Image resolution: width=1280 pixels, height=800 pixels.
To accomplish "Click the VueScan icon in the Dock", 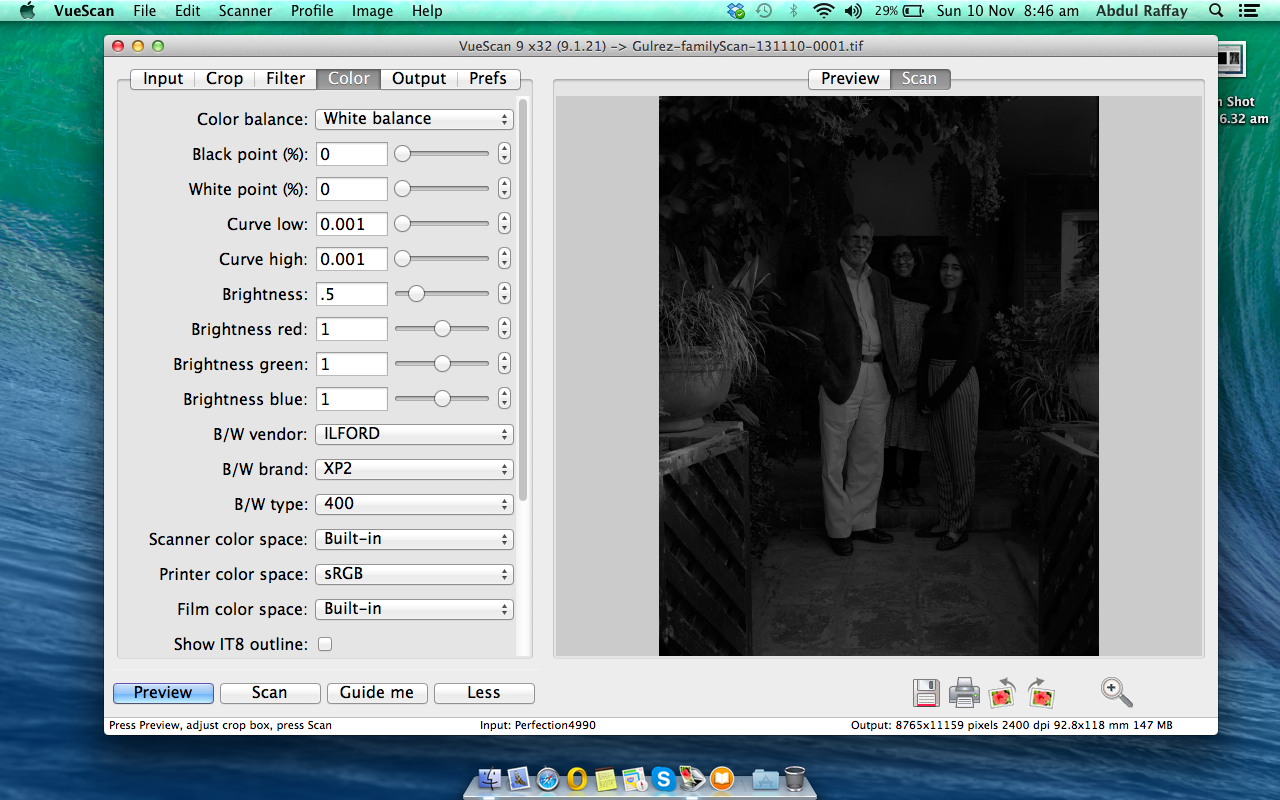I will click(692, 778).
